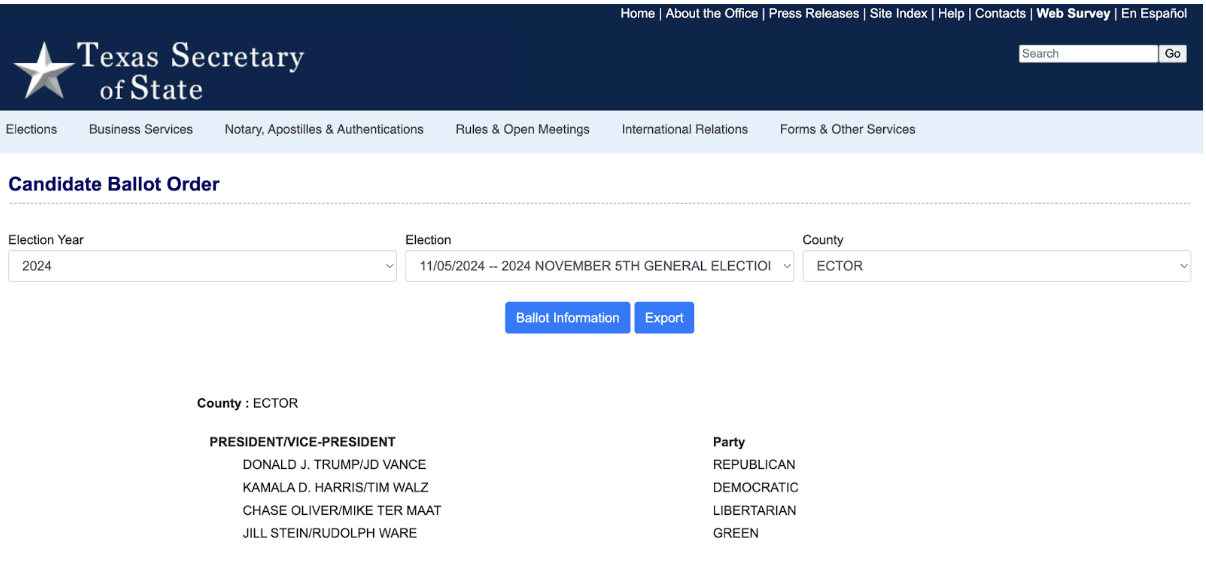The height and width of the screenshot is (564, 1206).
Task: Click the Help link in header
Action: coord(951,14)
